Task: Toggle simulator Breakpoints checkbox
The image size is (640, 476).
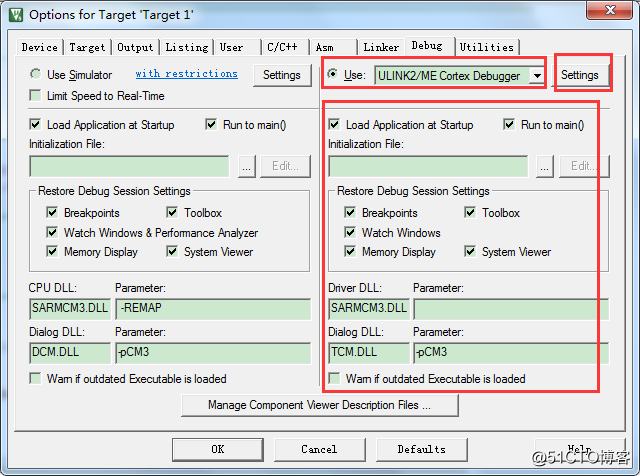Action: 52,212
